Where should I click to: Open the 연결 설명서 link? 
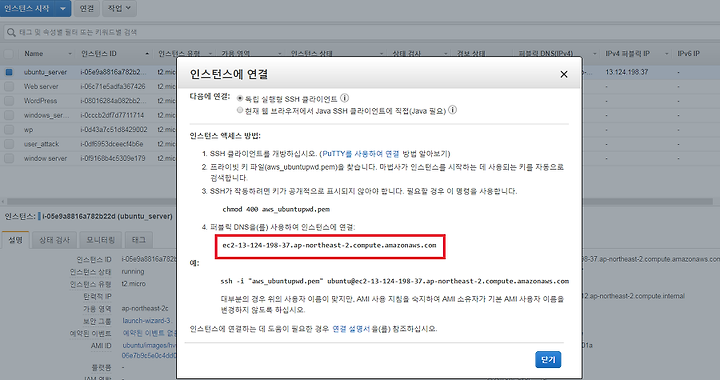(351, 329)
